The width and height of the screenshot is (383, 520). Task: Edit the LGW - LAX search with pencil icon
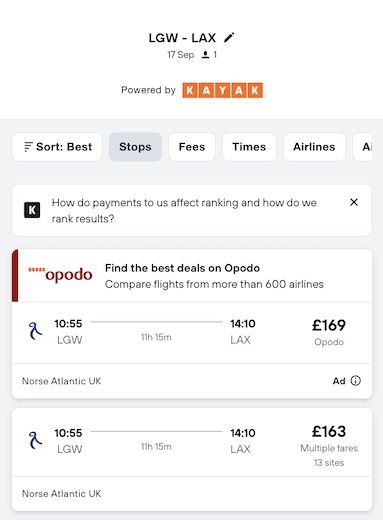pyautogui.click(x=229, y=38)
